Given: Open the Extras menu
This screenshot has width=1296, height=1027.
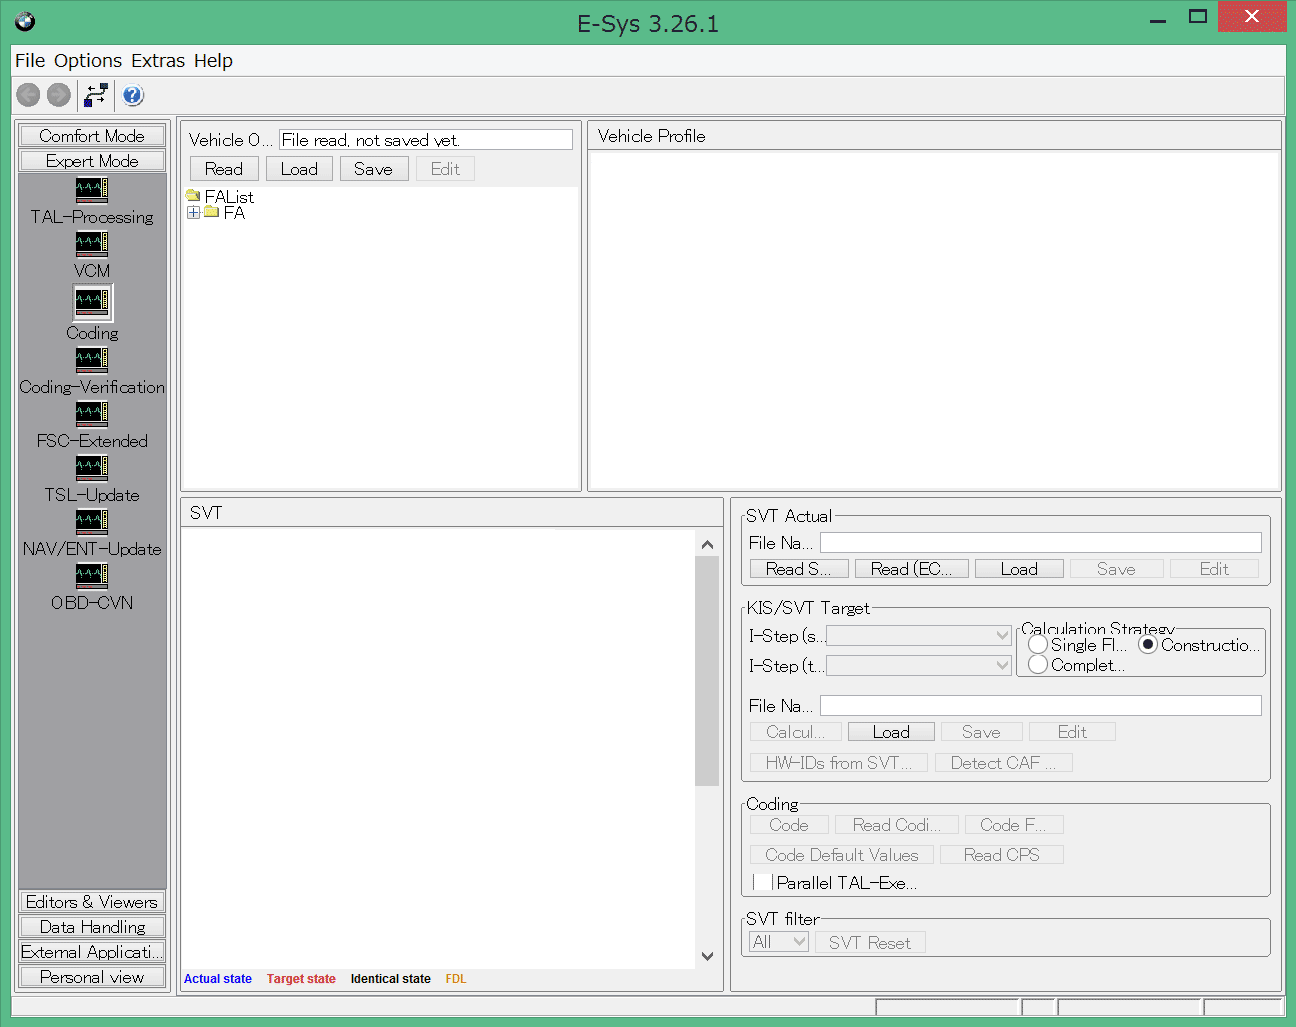Looking at the screenshot, I should (158, 60).
